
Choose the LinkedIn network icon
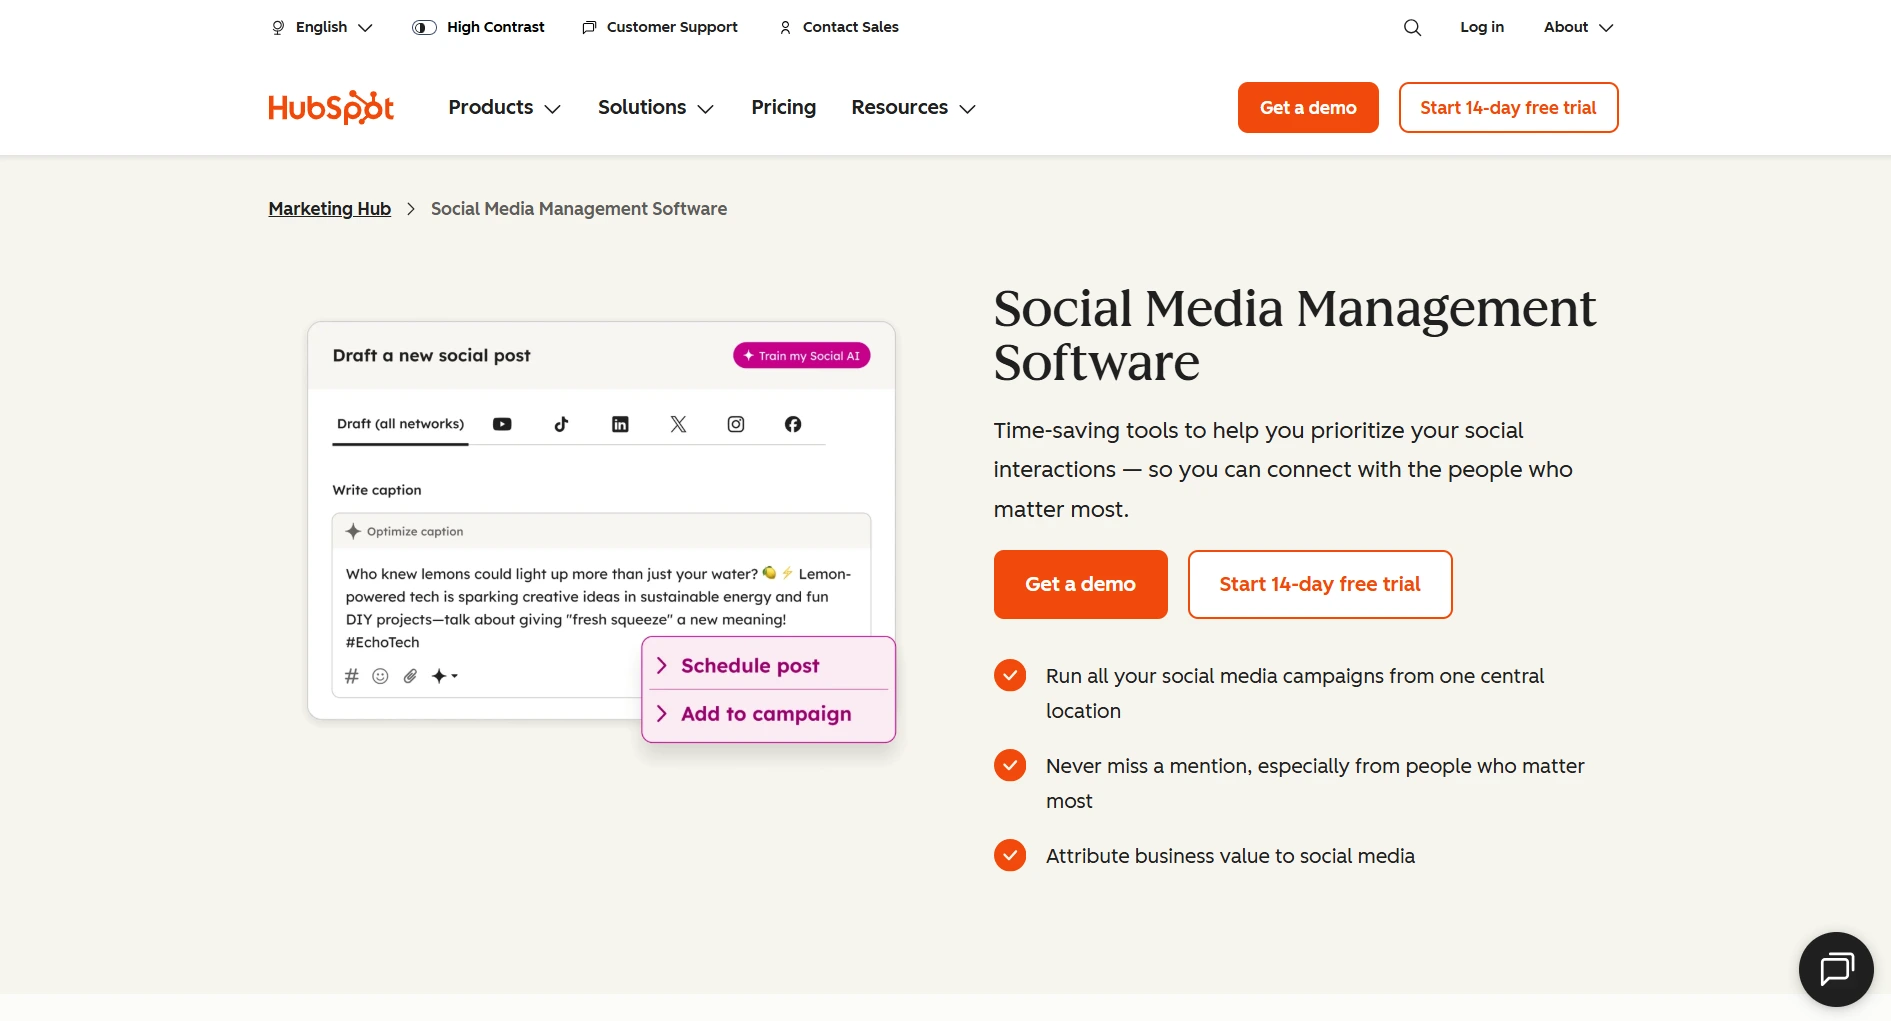(620, 424)
